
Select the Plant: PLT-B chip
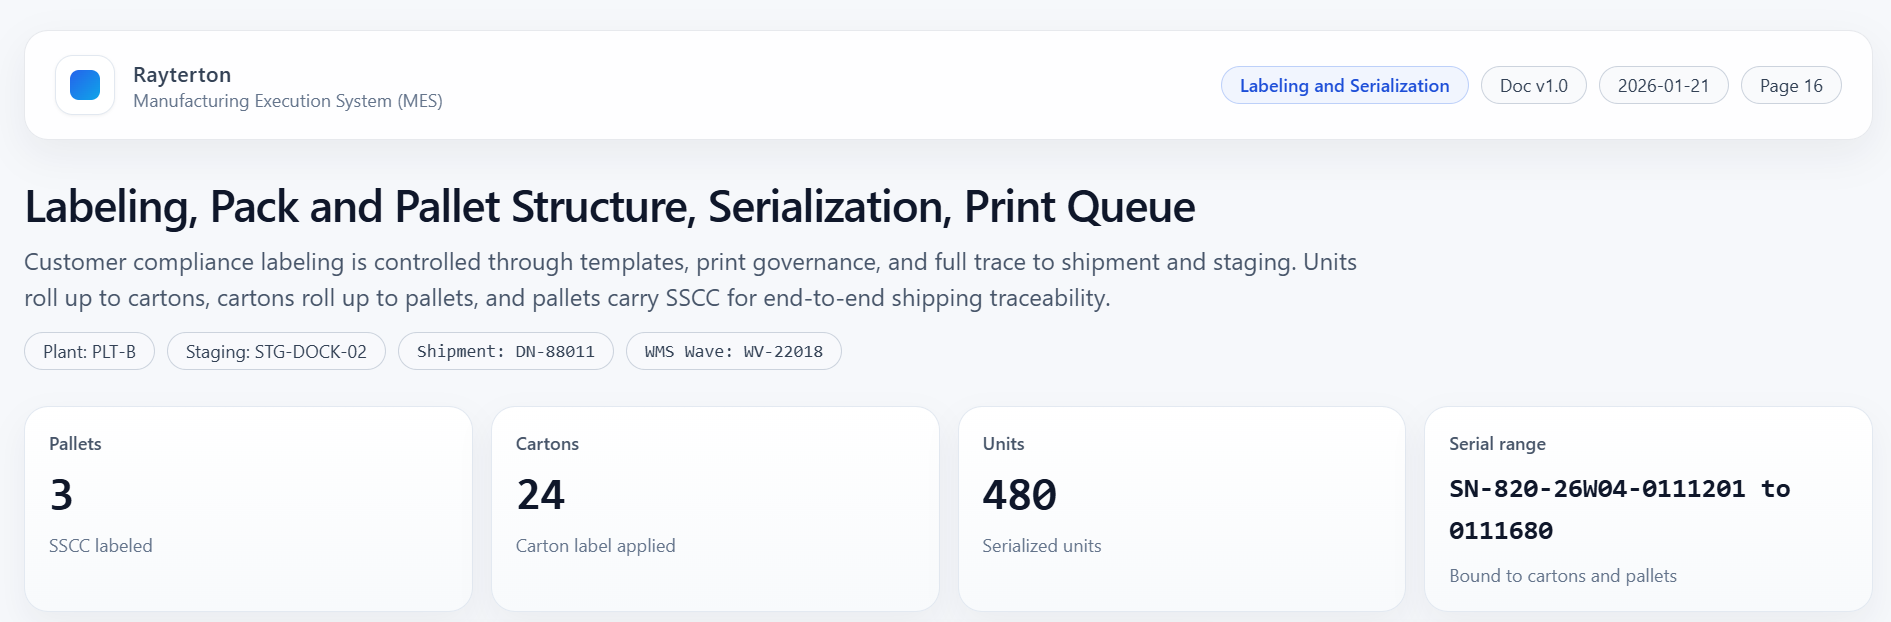tap(89, 352)
